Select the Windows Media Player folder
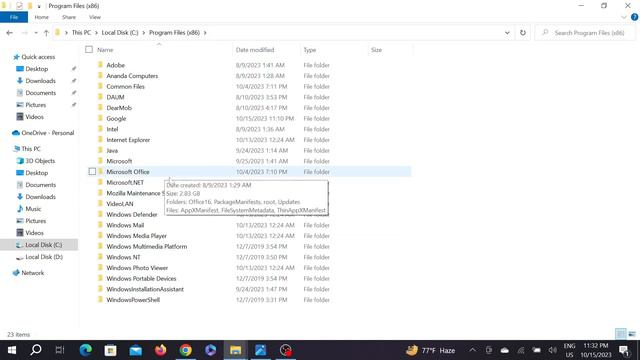The image size is (640, 360). [136, 236]
